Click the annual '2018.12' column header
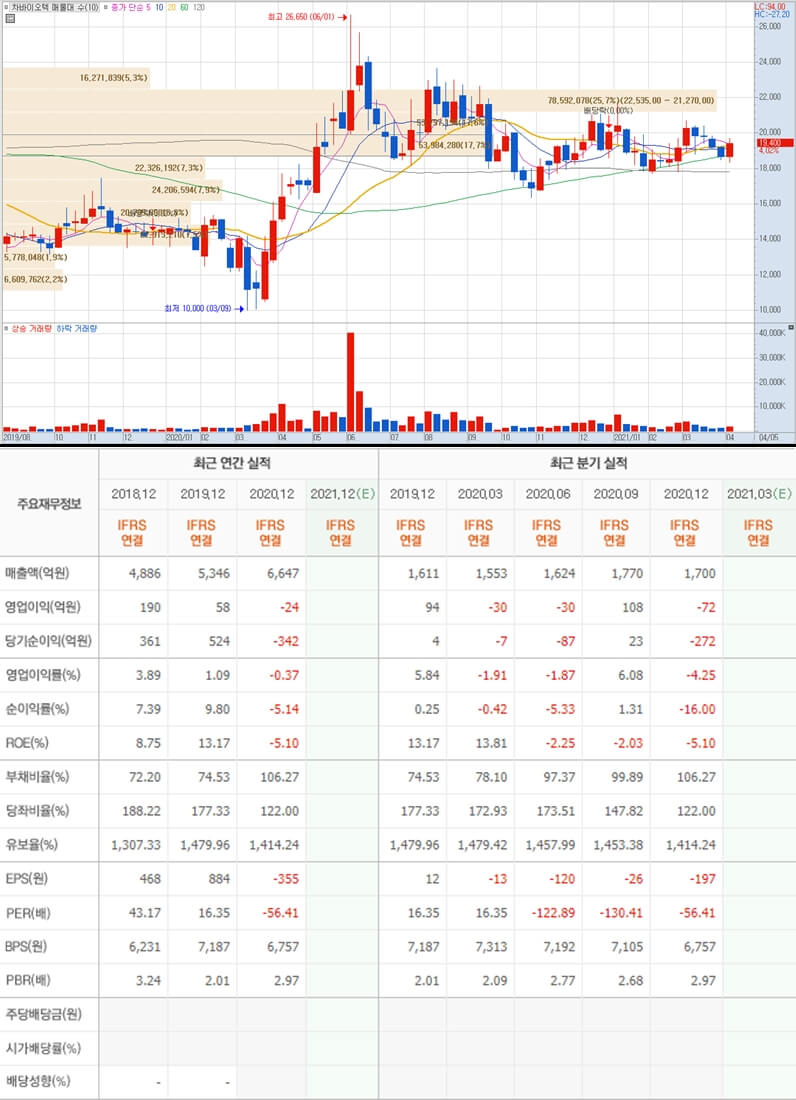 pos(133,494)
